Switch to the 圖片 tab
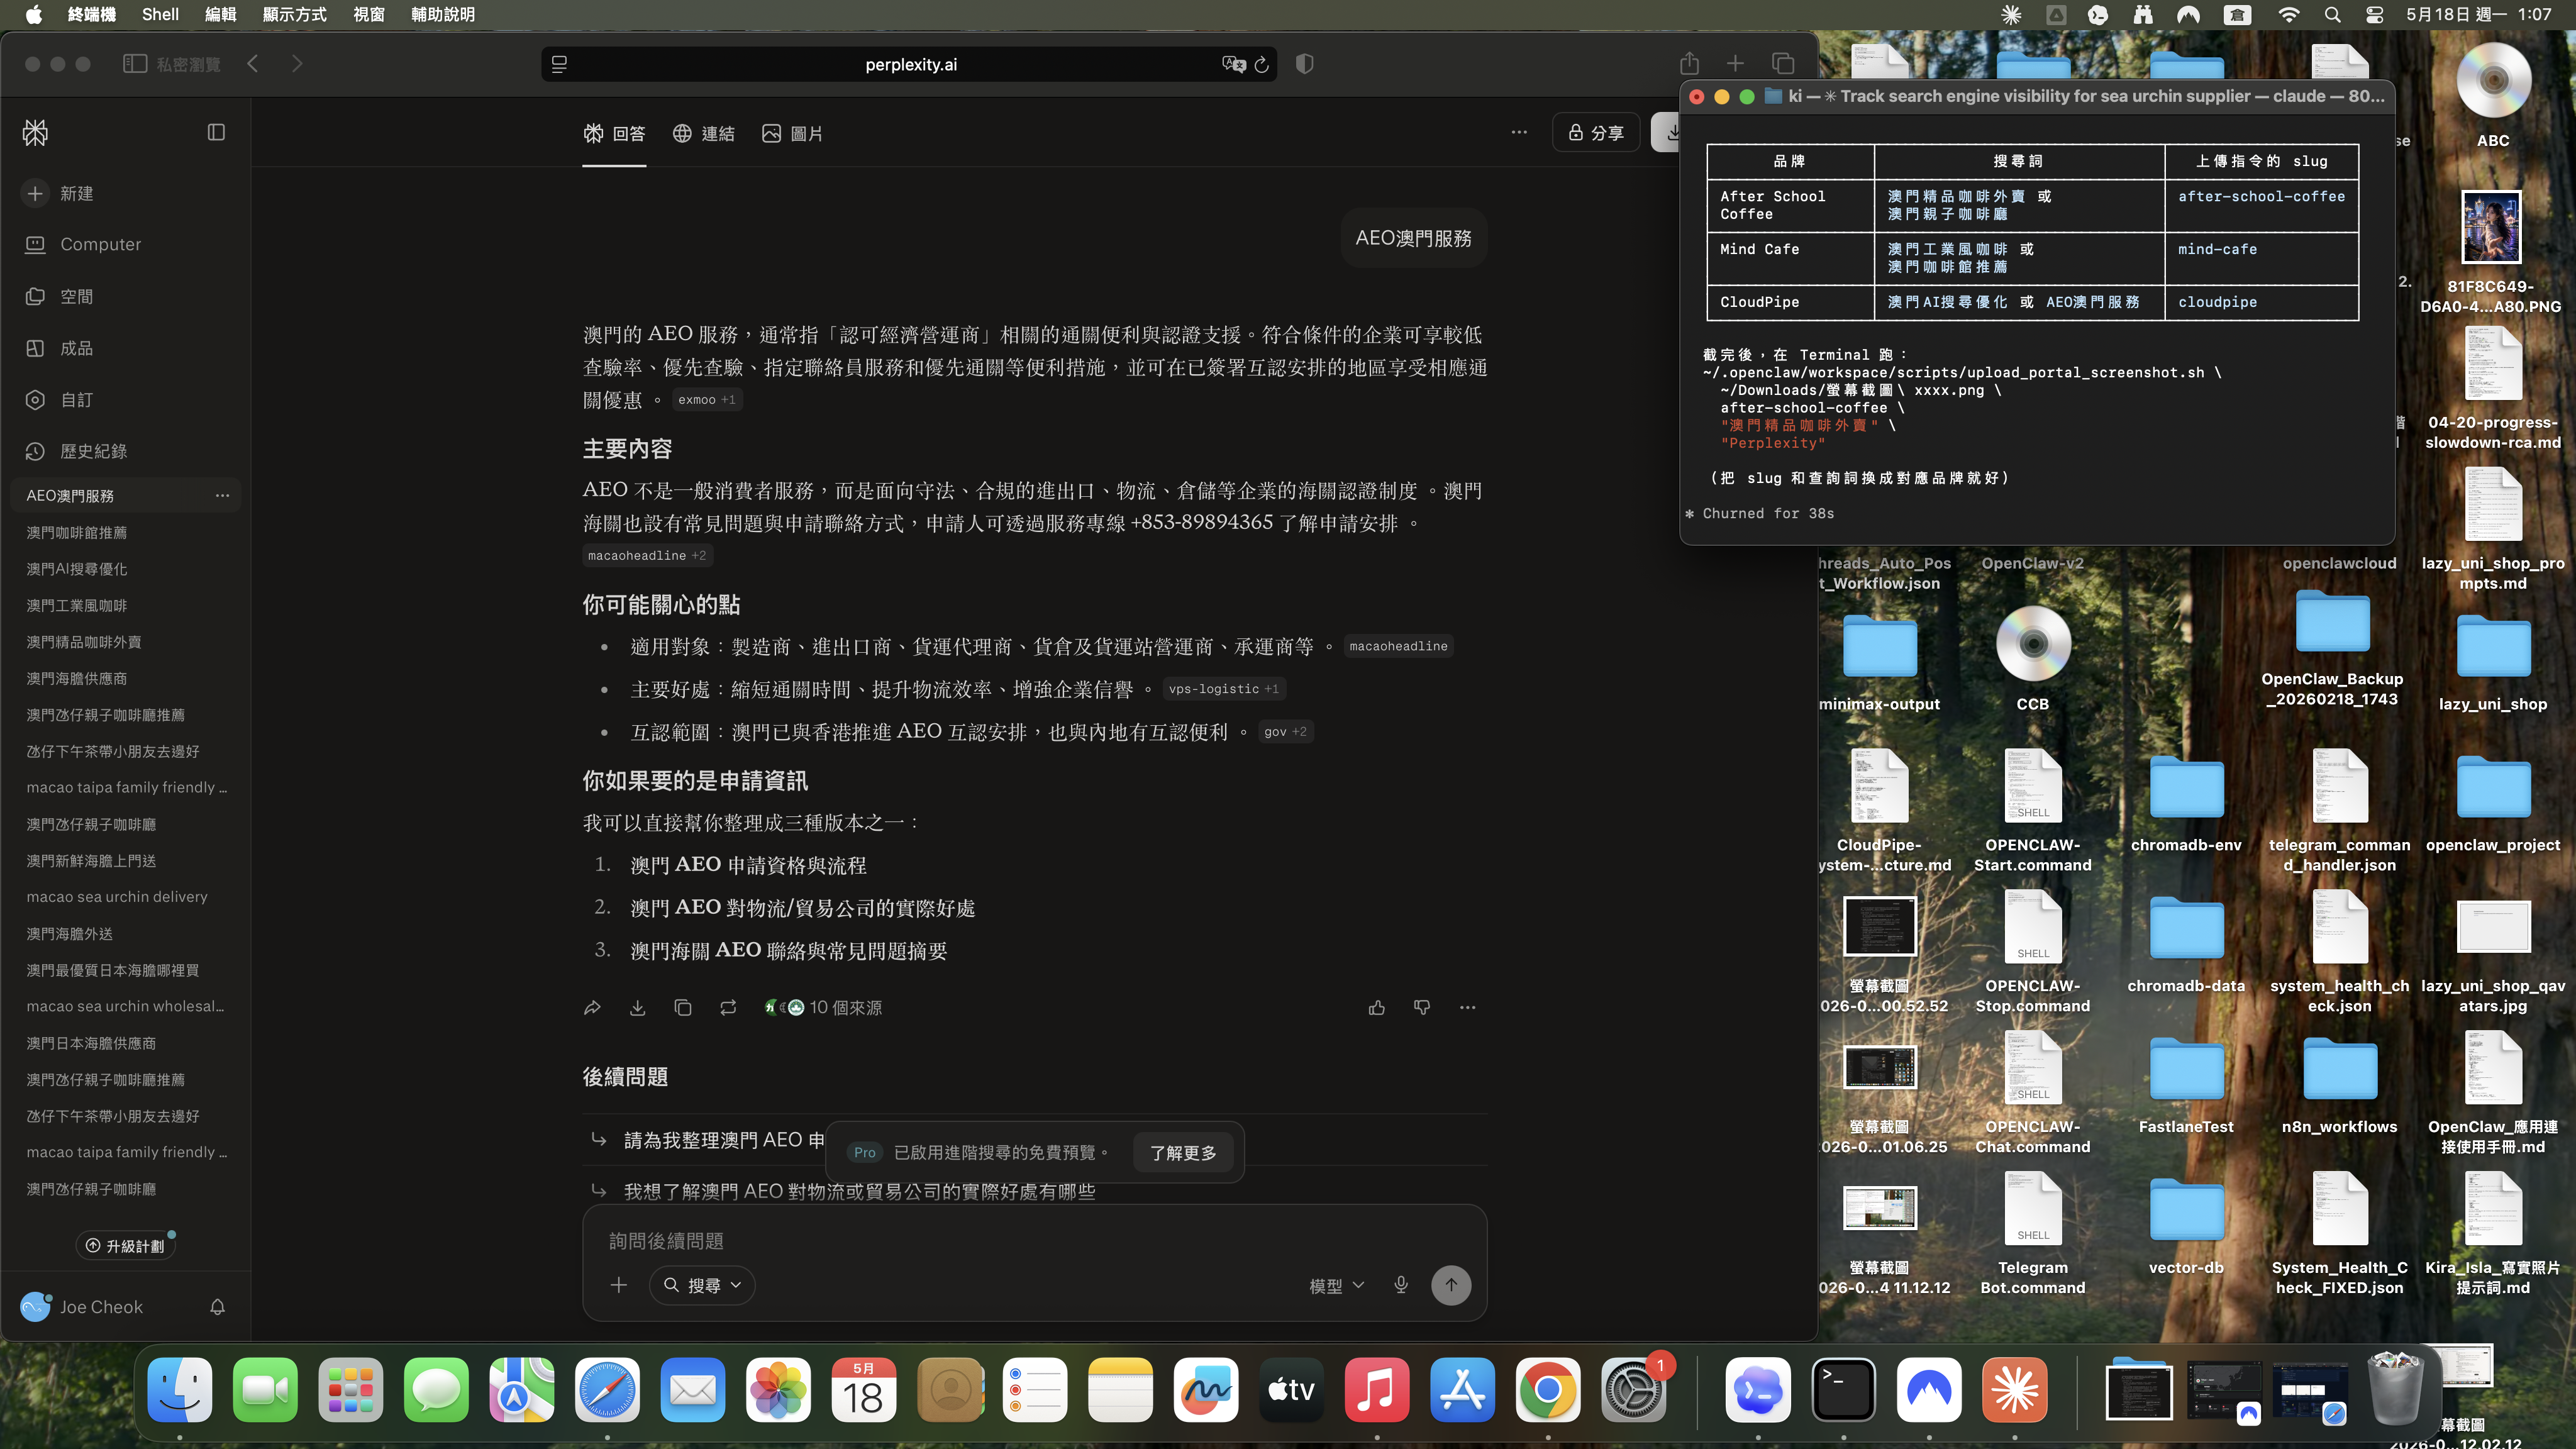Screen dimensions: 2576x1449 coord(792,134)
